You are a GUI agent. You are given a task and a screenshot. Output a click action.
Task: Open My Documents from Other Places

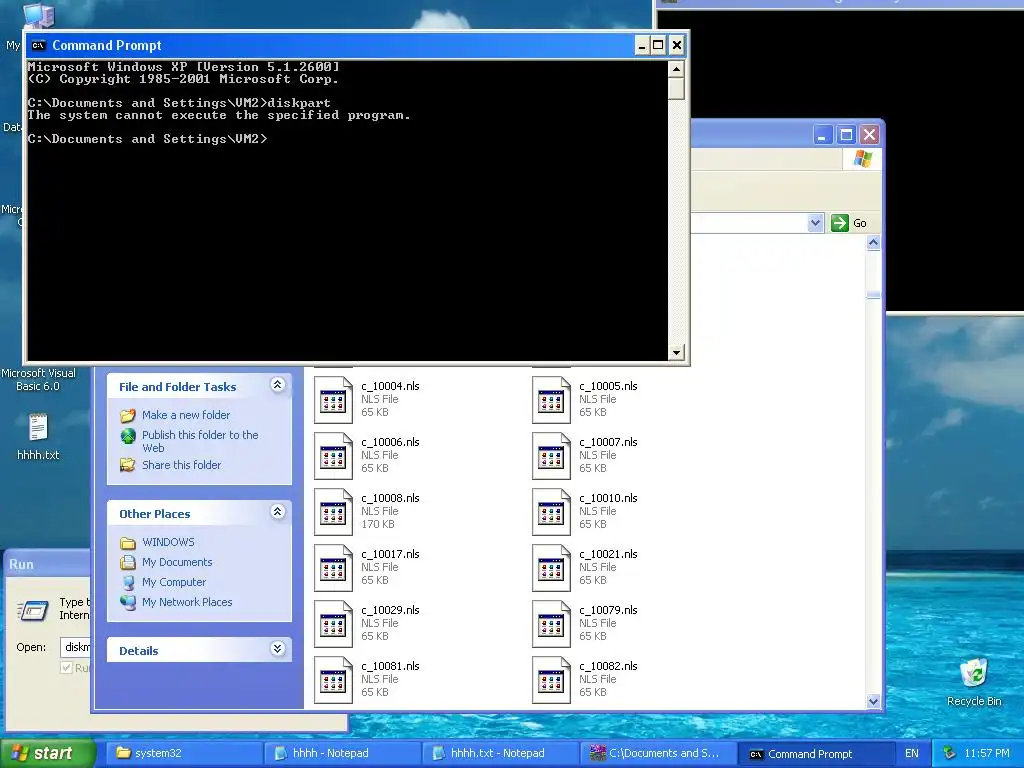(x=177, y=562)
